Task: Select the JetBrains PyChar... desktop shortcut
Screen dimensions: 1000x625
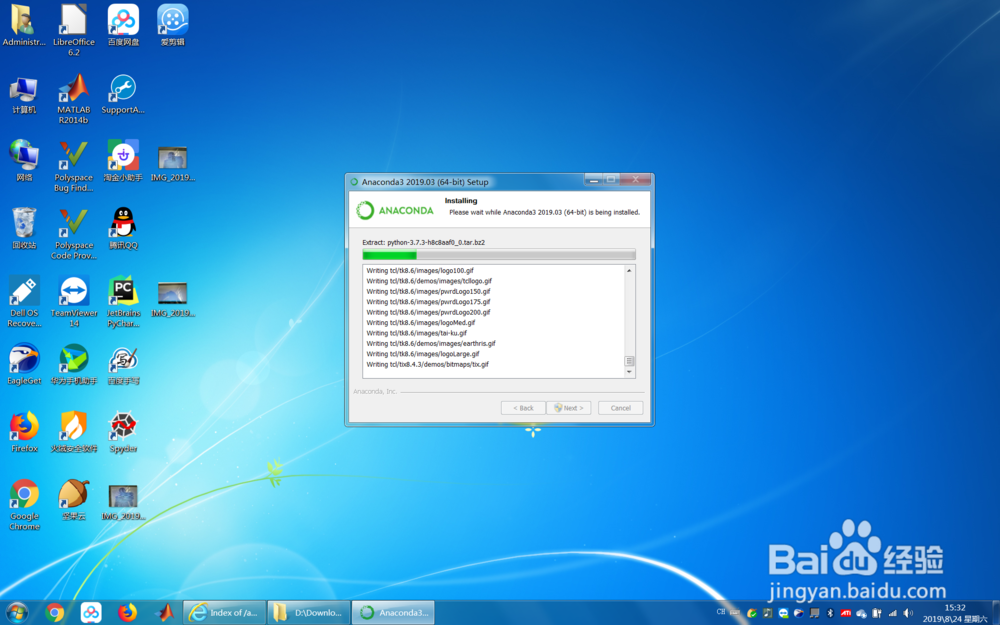Action: pyautogui.click(x=123, y=302)
